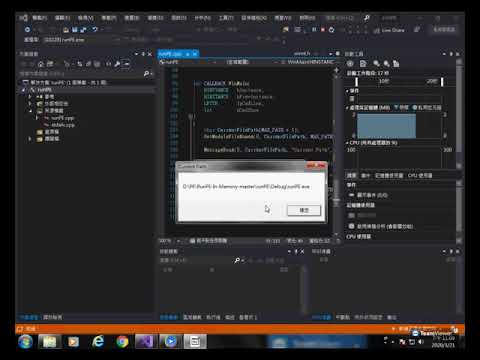The image size is (480, 360).
Task: Switch to CPU Usage tab in Diagnostic Tools
Action: [420, 175]
